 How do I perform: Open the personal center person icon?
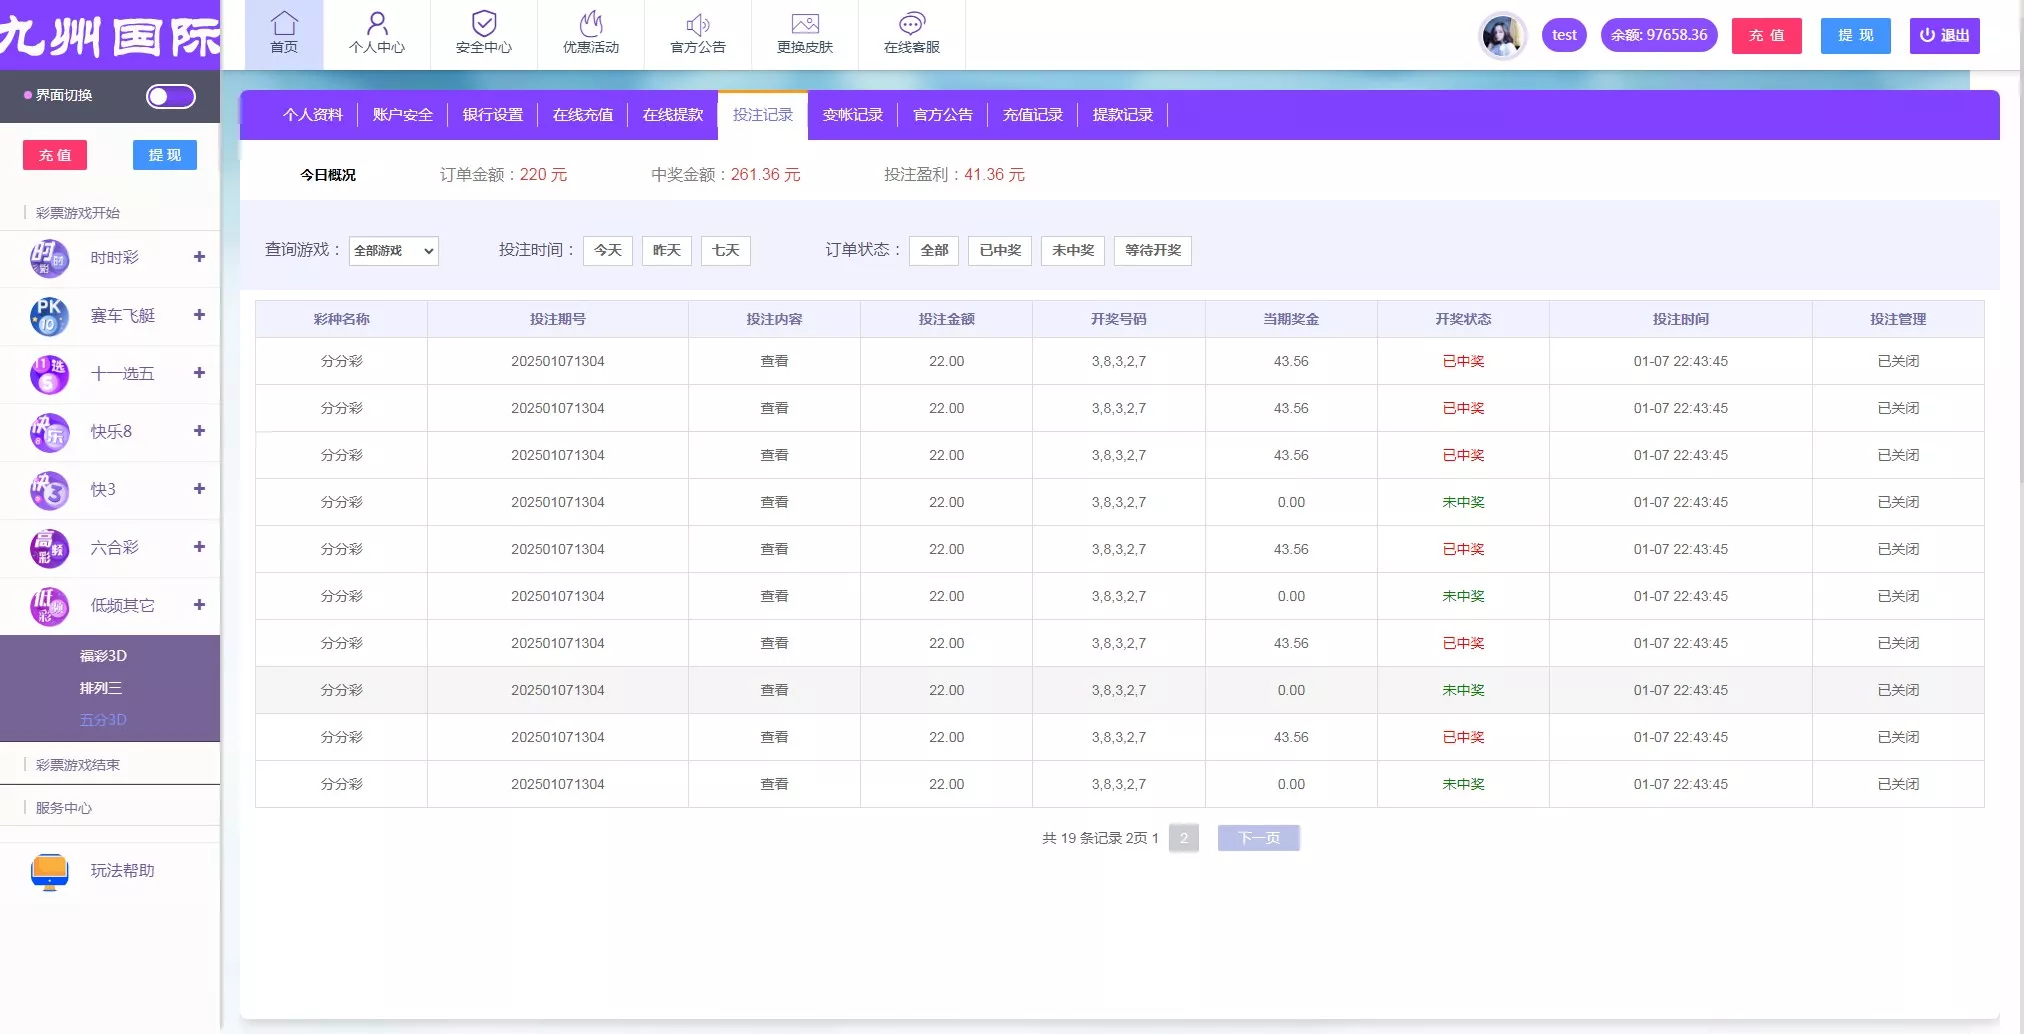(x=377, y=23)
